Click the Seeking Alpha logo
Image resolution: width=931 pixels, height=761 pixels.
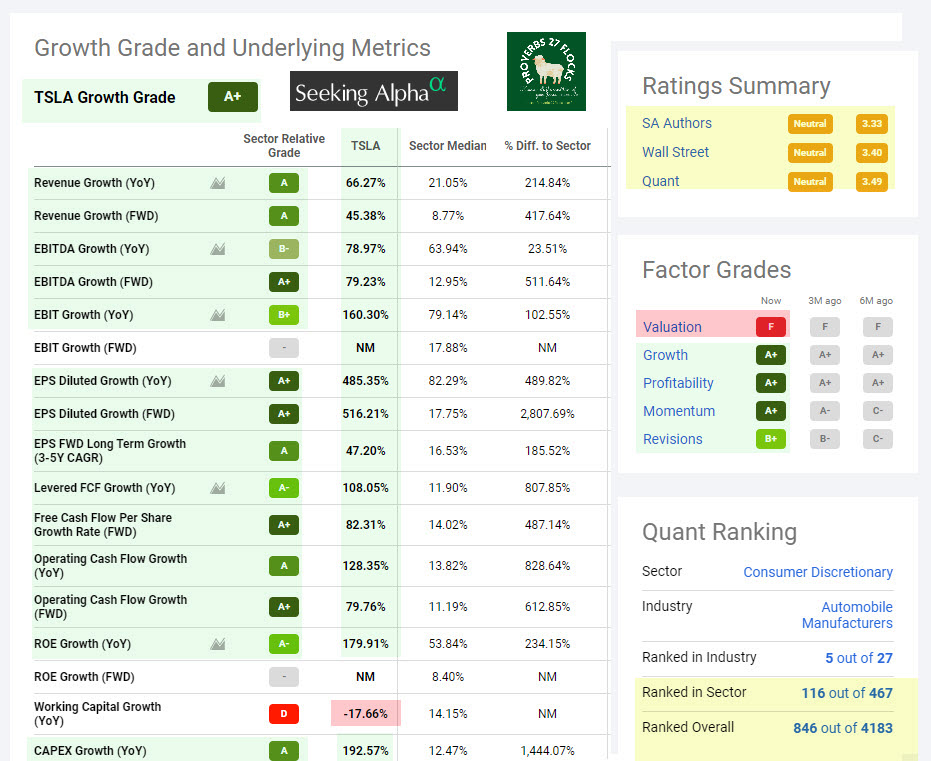pos(374,92)
